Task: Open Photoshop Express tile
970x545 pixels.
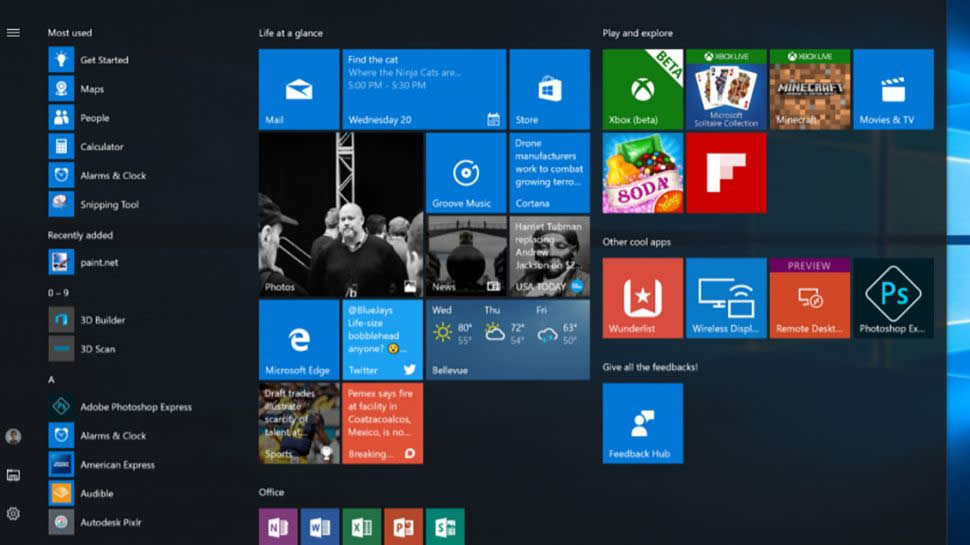Action: [x=893, y=298]
